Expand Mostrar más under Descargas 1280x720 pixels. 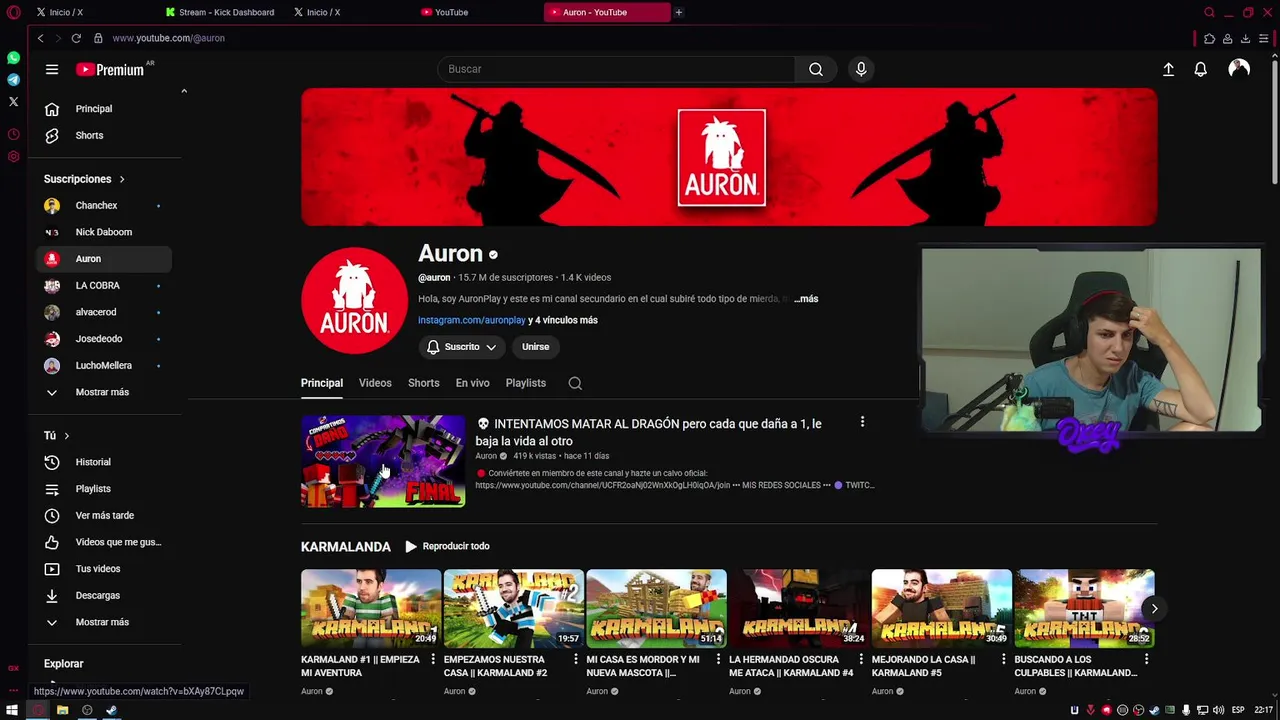pos(104,622)
